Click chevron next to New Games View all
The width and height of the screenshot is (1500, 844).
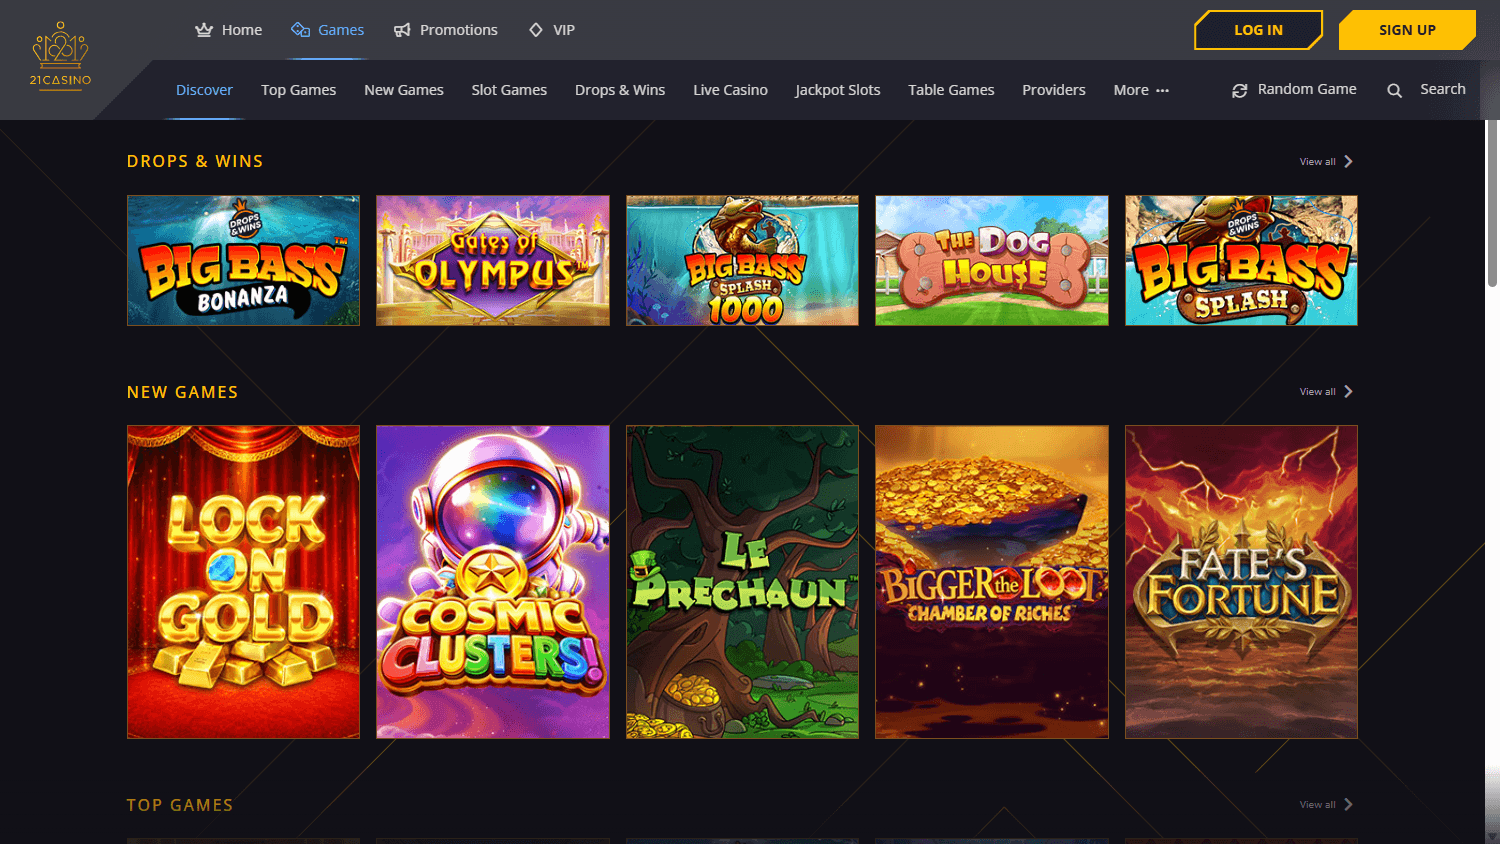coord(1348,391)
